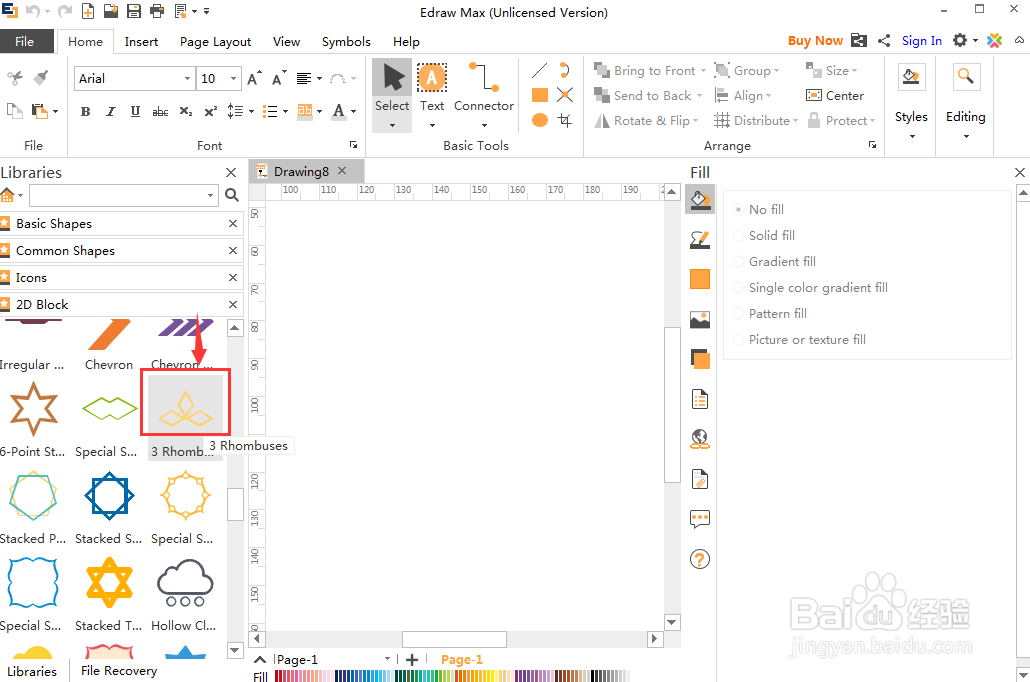Open the library search box dropdown

pos(210,195)
